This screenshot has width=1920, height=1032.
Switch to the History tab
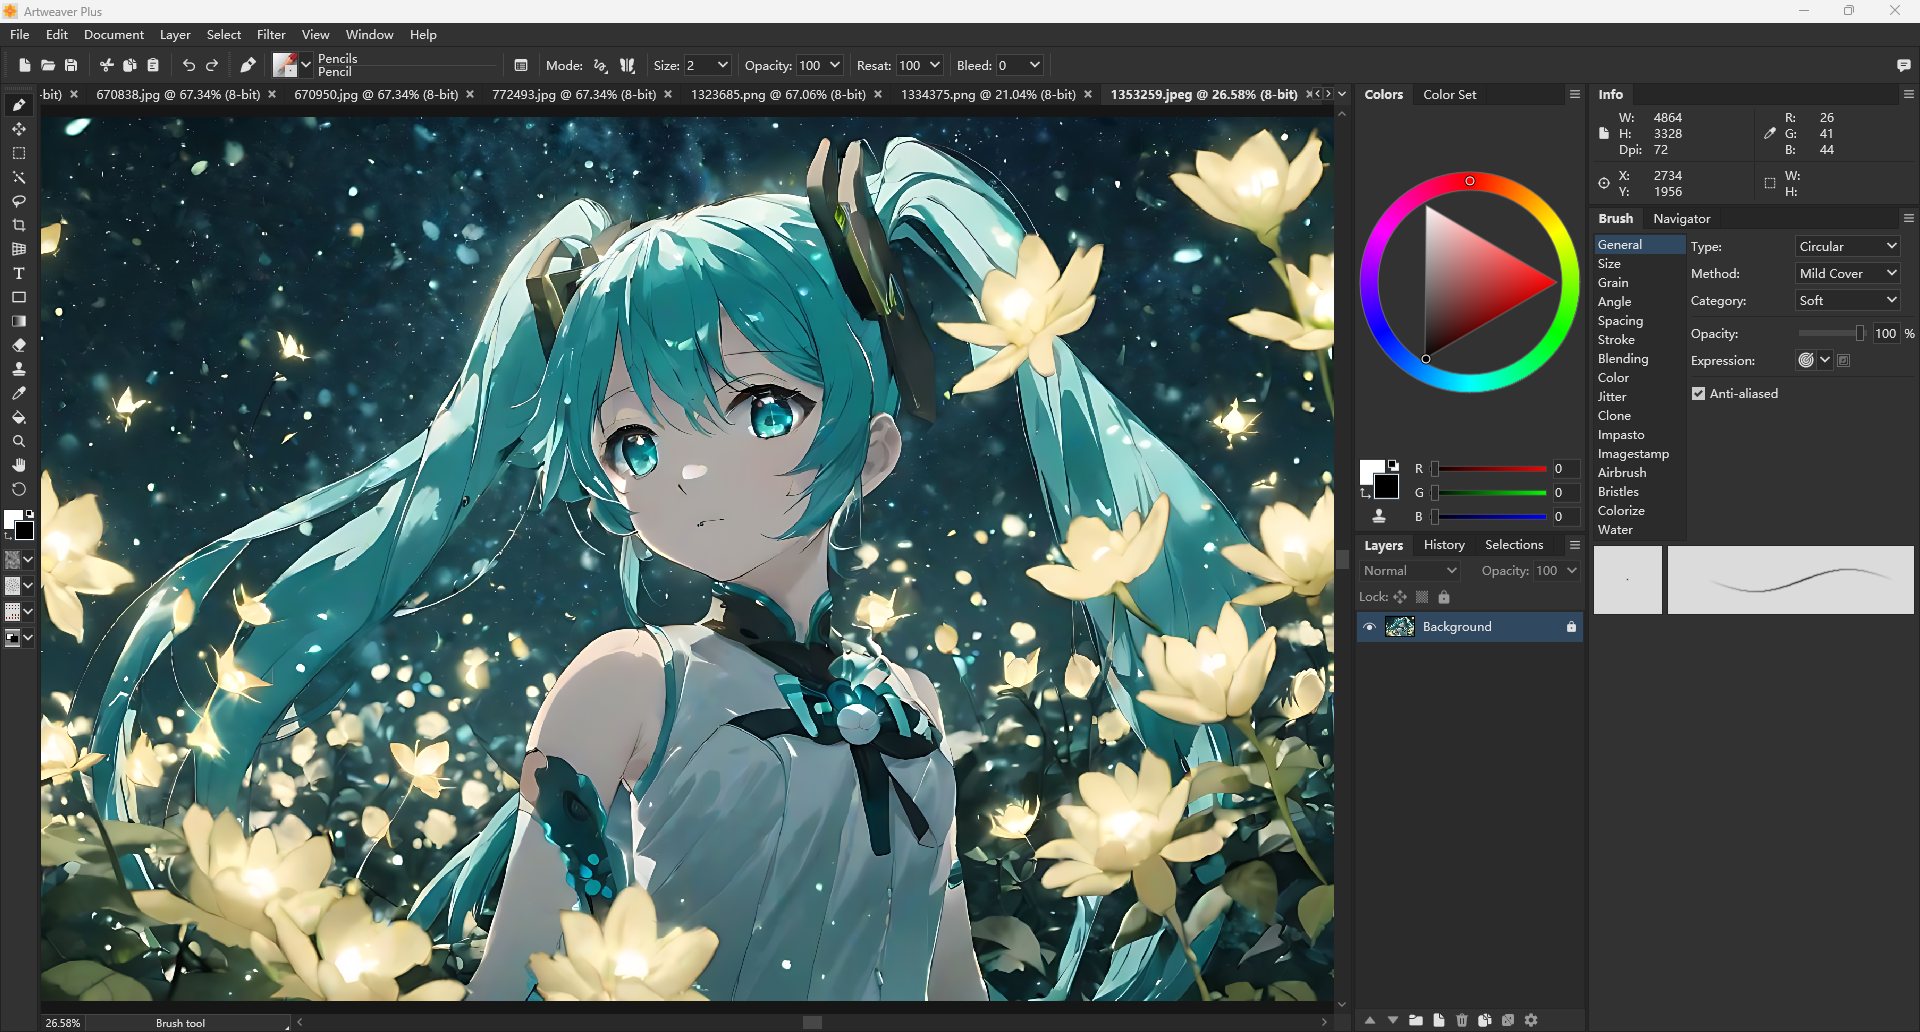tap(1443, 545)
